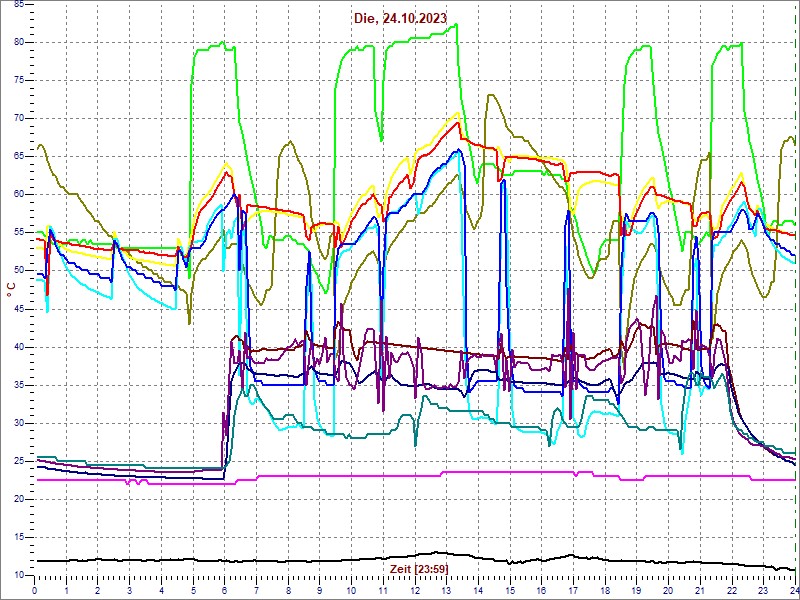
Task: Click hour 10 on the time axis
Action: tap(351, 590)
